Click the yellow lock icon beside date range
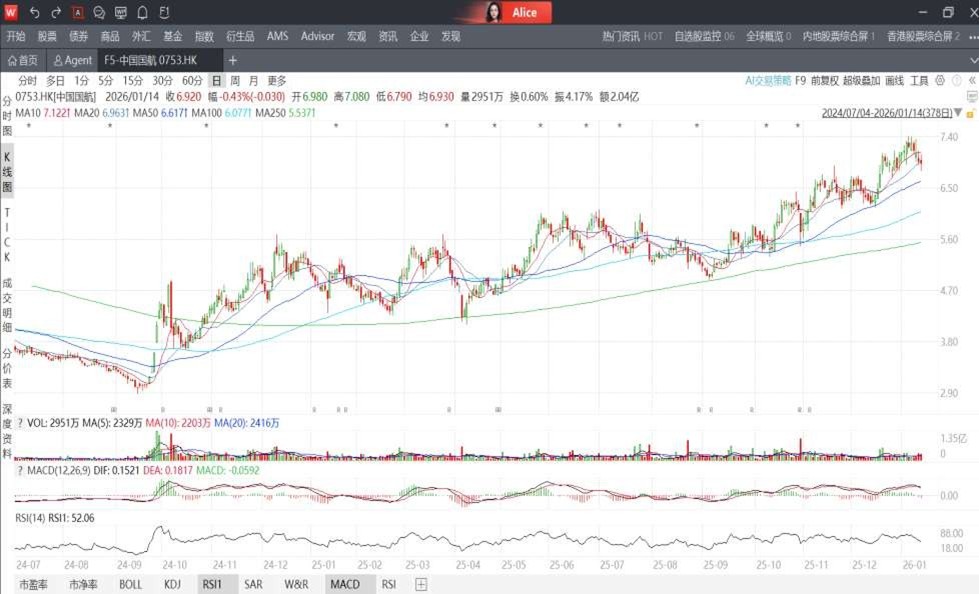 (969, 113)
